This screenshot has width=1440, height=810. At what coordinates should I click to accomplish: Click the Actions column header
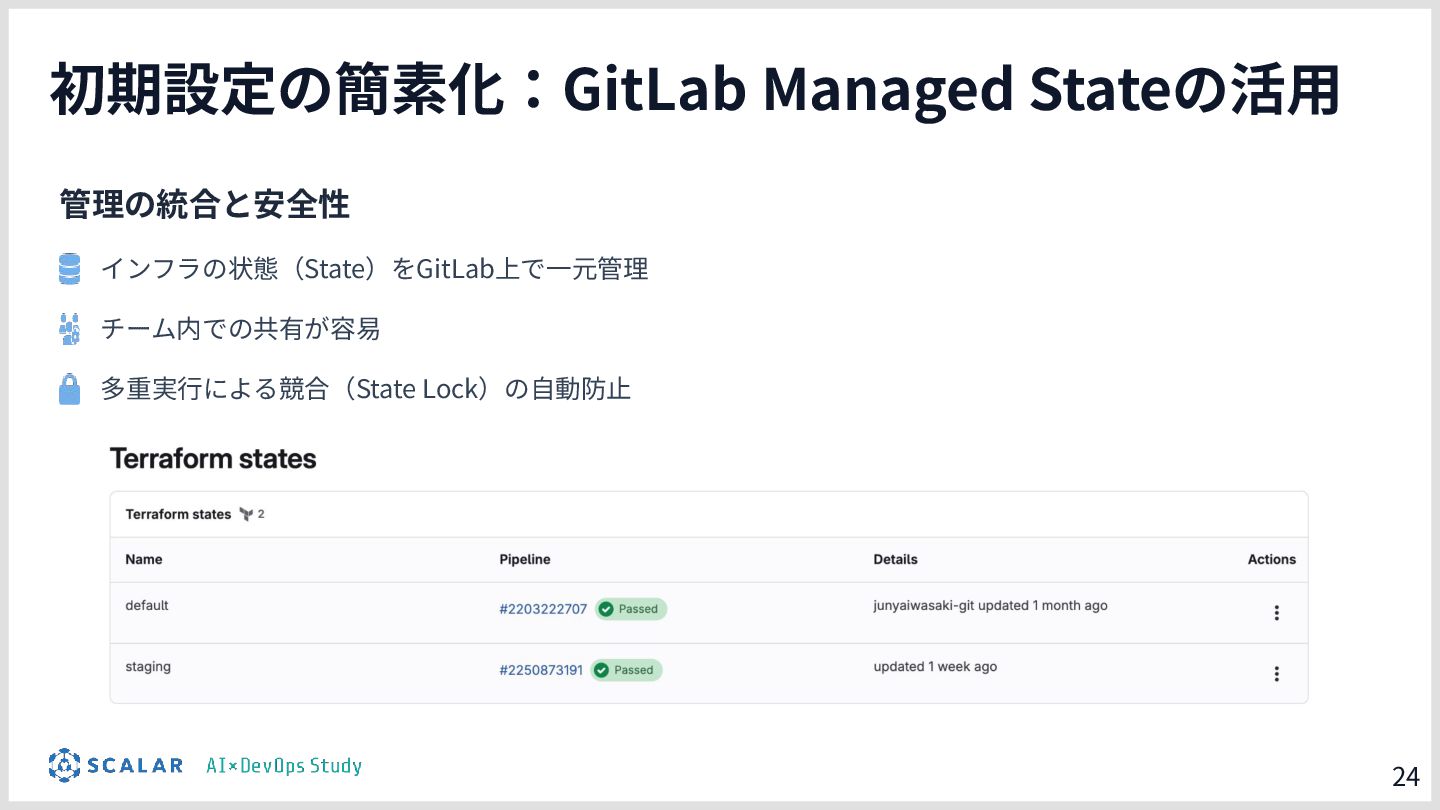1271,559
